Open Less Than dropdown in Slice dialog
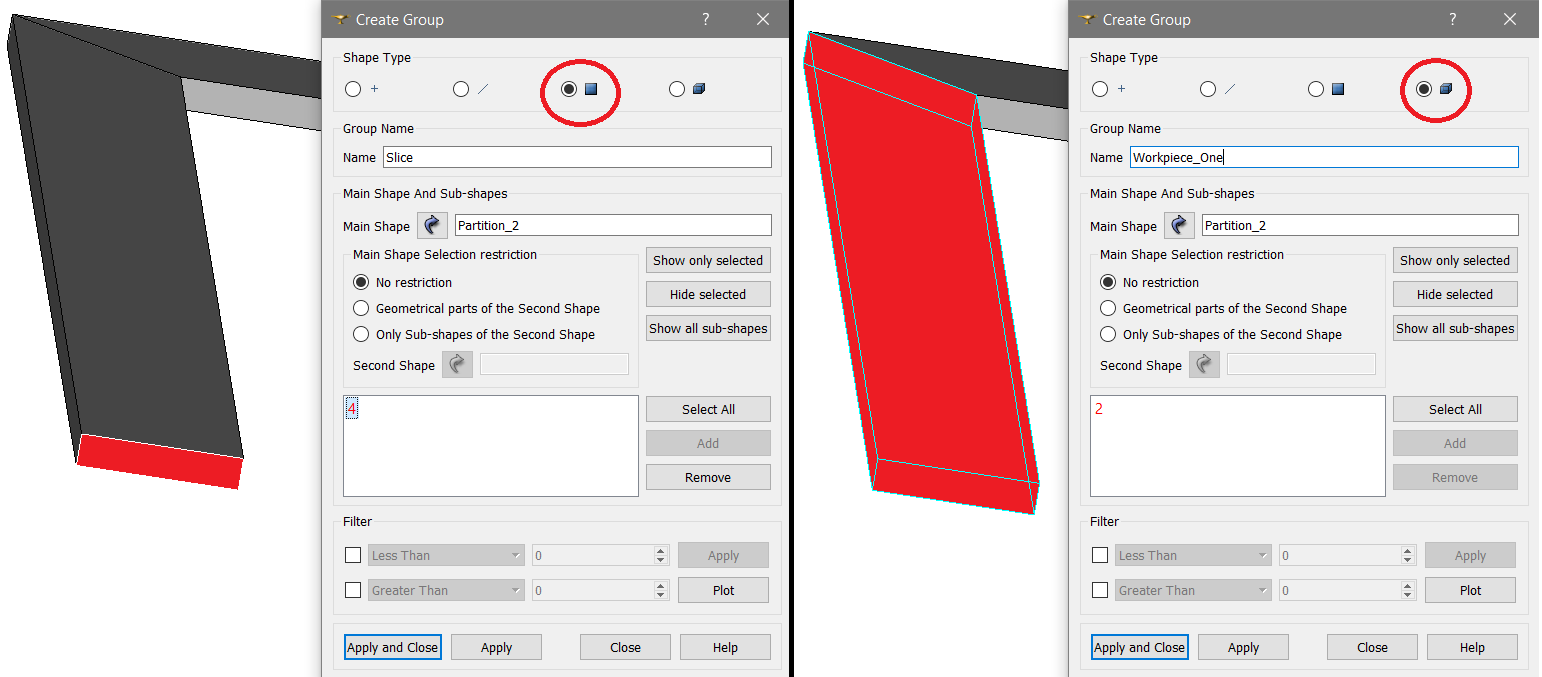 click(446, 555)
